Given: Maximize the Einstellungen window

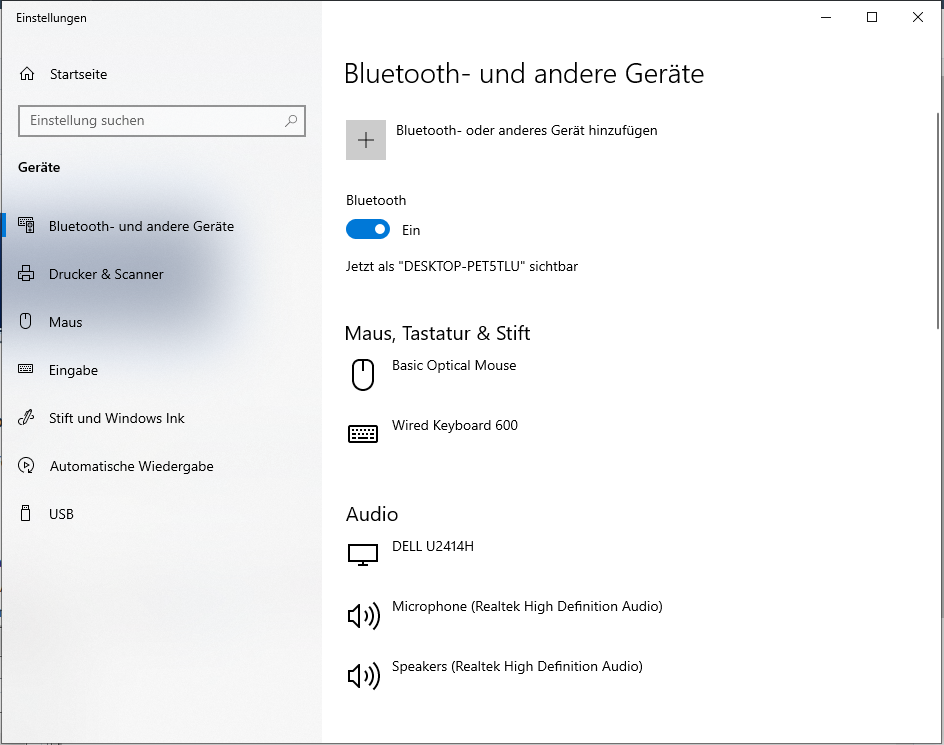Looking at the screenshot, I should [x=872, y=17].
